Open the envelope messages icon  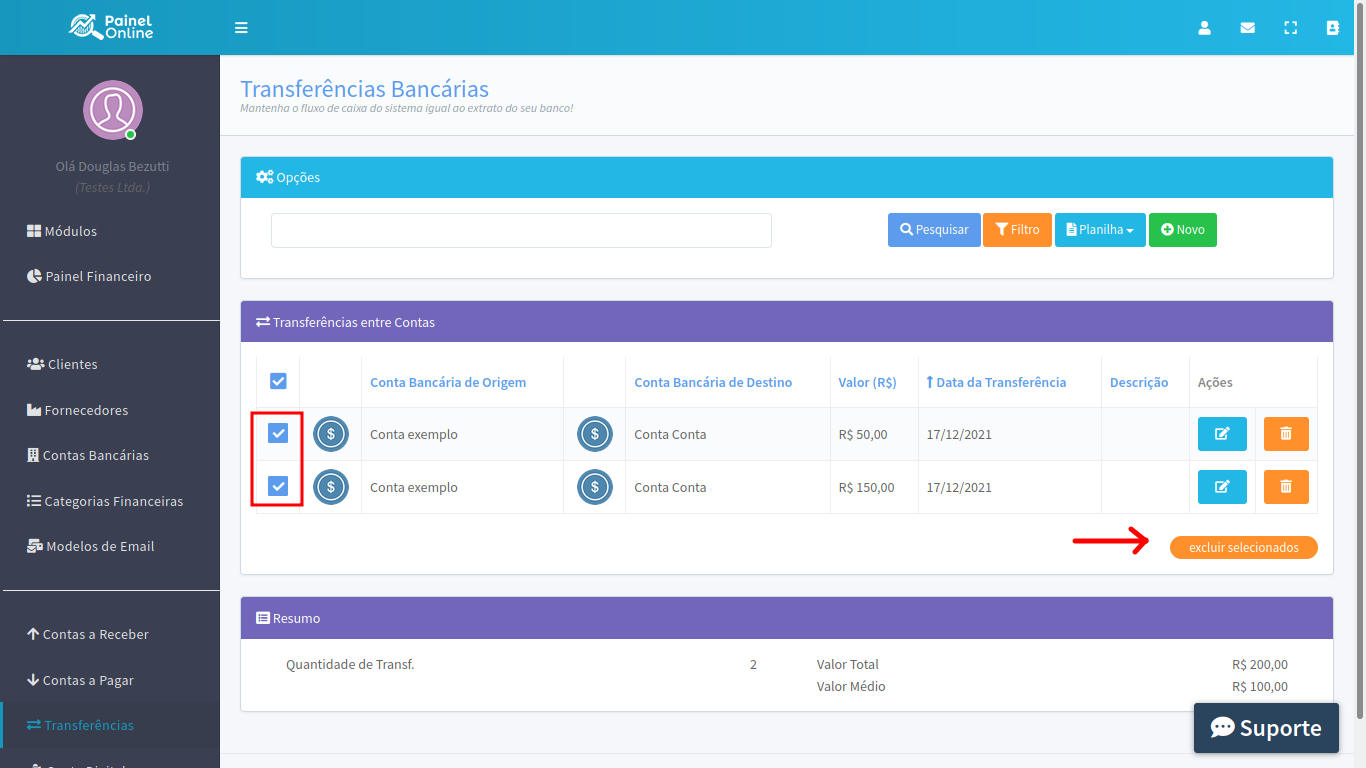coord(1248,28)
